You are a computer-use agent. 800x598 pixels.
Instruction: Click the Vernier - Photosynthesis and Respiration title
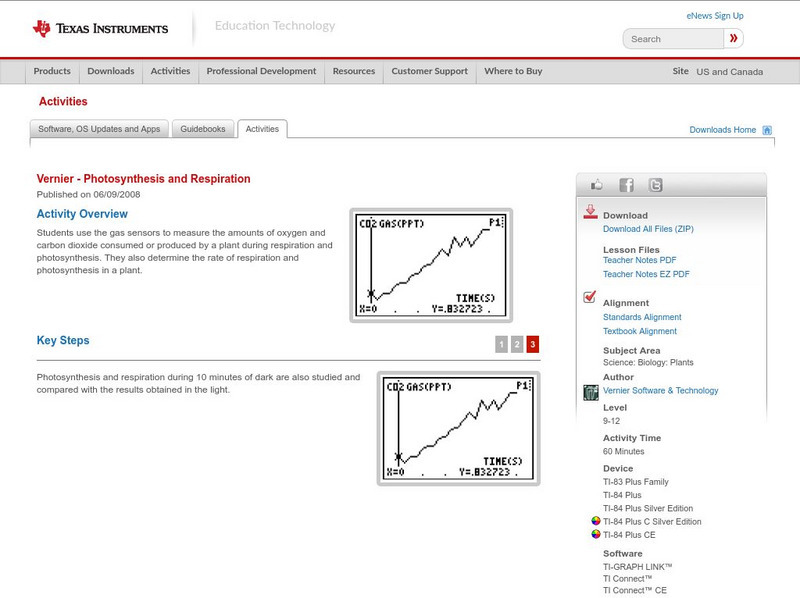point(143,179)
